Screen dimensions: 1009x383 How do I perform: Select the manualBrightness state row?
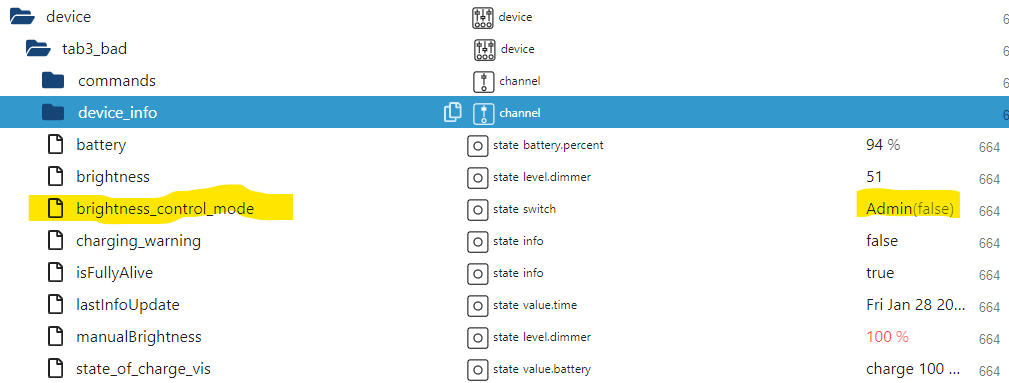[x=504, y=337]
